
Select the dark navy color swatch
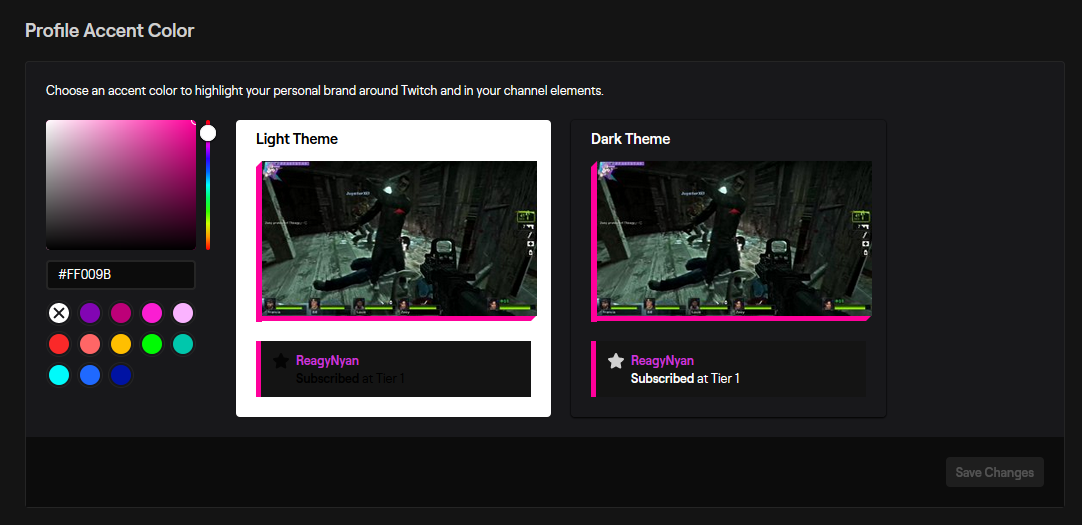click(121, 375)
